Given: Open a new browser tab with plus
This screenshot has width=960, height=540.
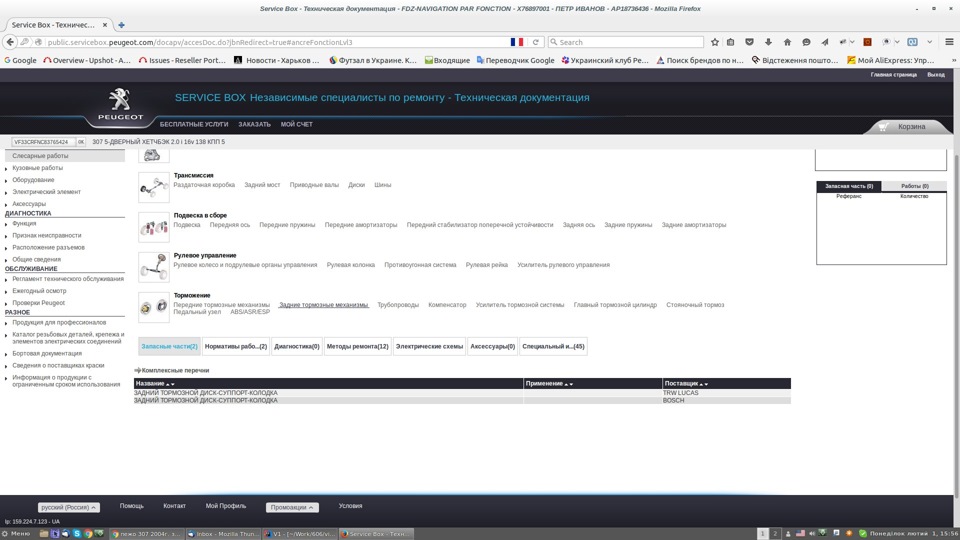Looking at the screenshot, I should (121, 24).
